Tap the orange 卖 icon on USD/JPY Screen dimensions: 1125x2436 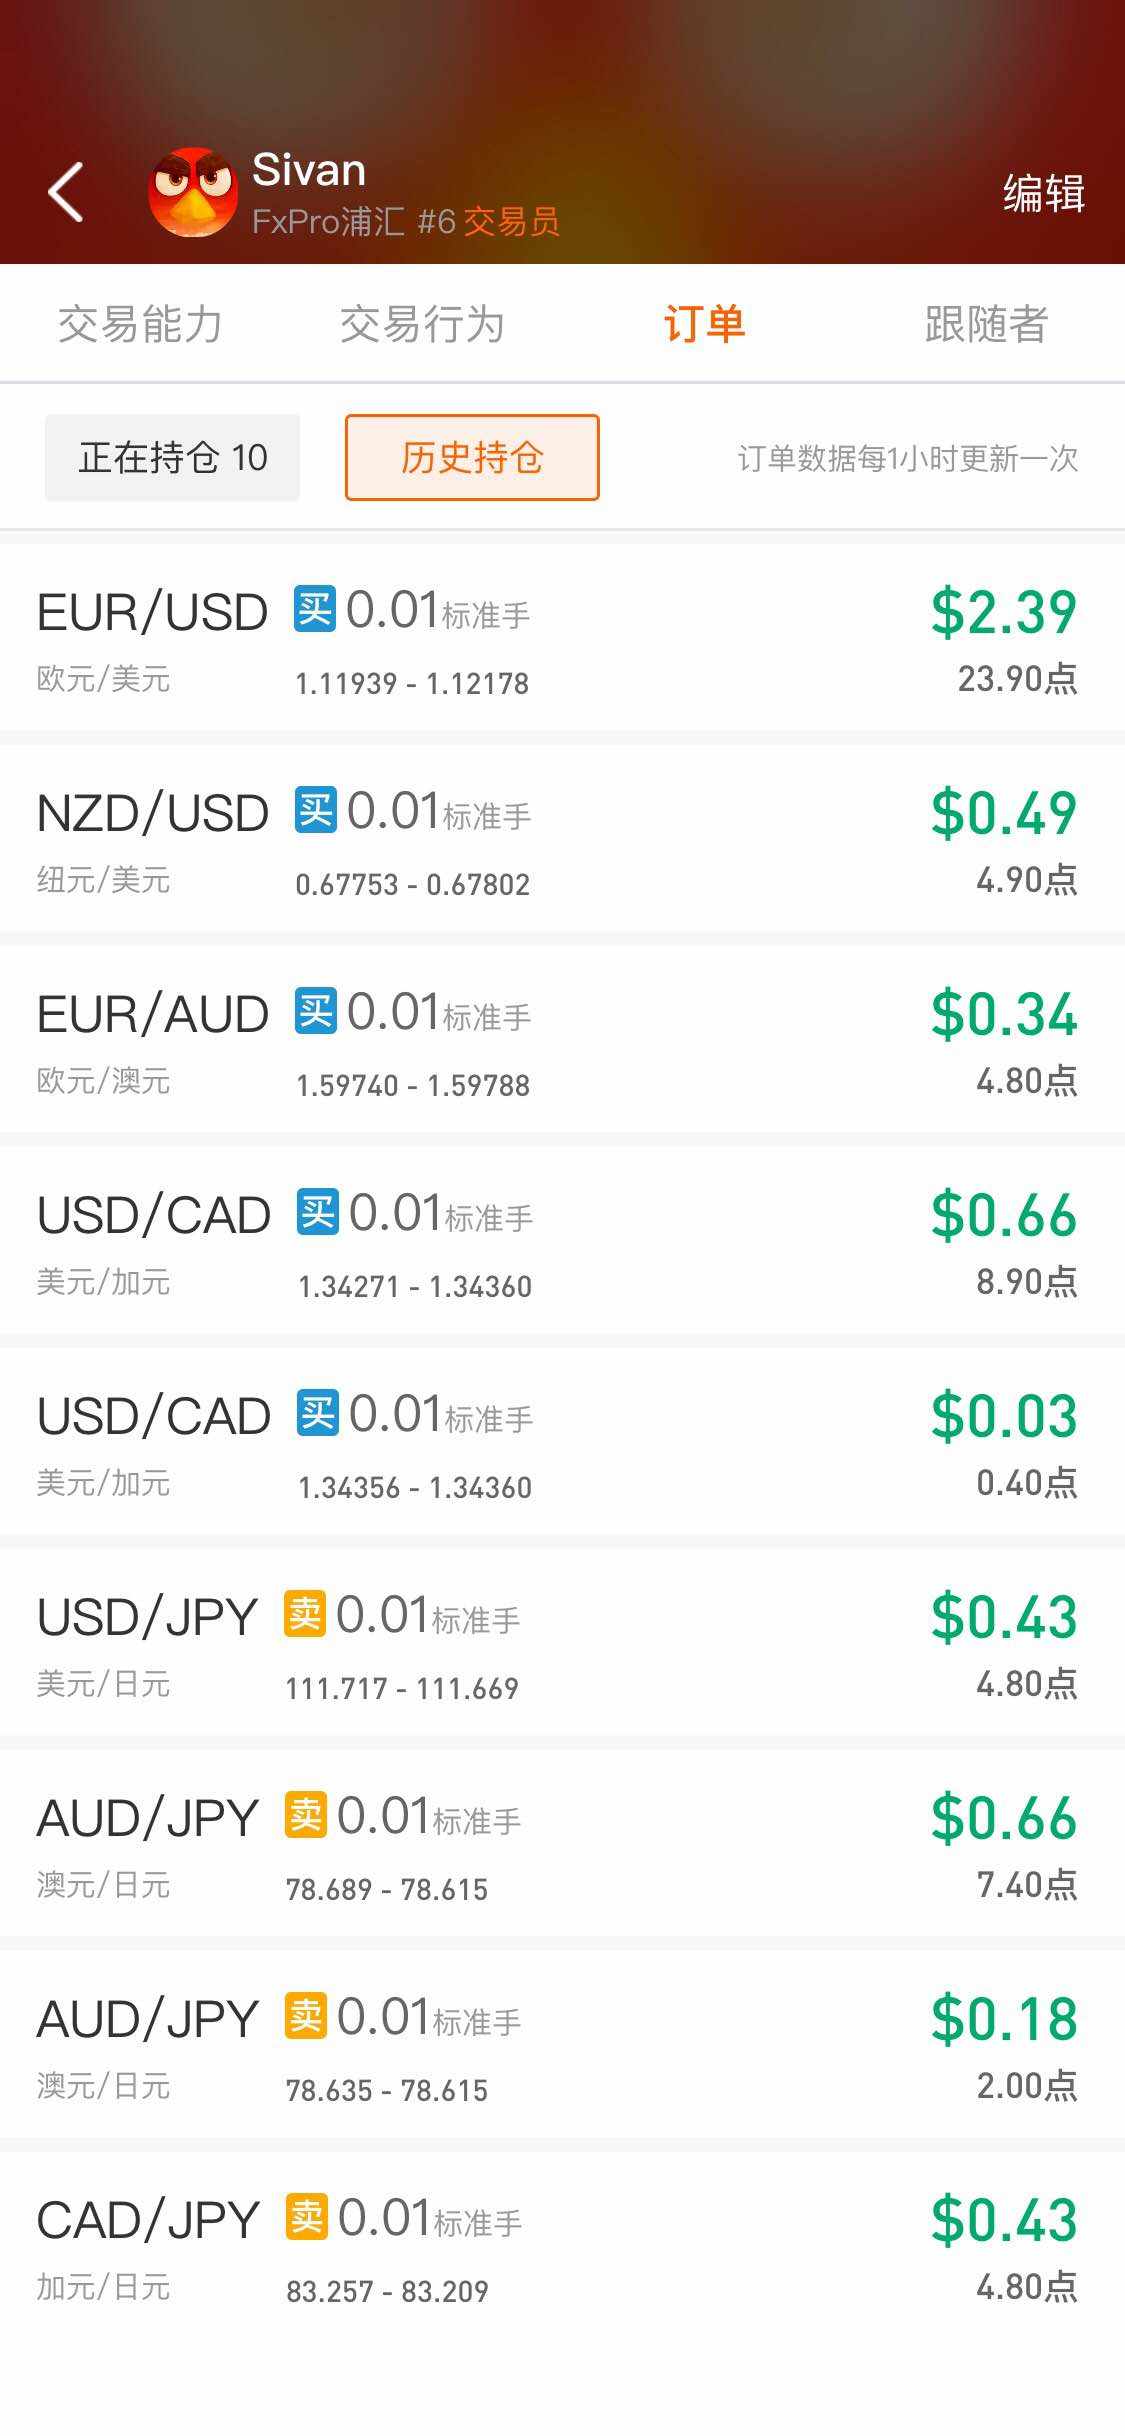pyautogui.click(x=305, y=1614)
